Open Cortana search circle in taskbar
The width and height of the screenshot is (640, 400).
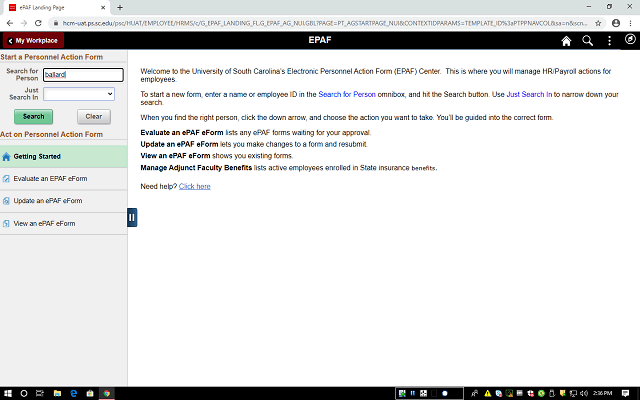[24, 393]
